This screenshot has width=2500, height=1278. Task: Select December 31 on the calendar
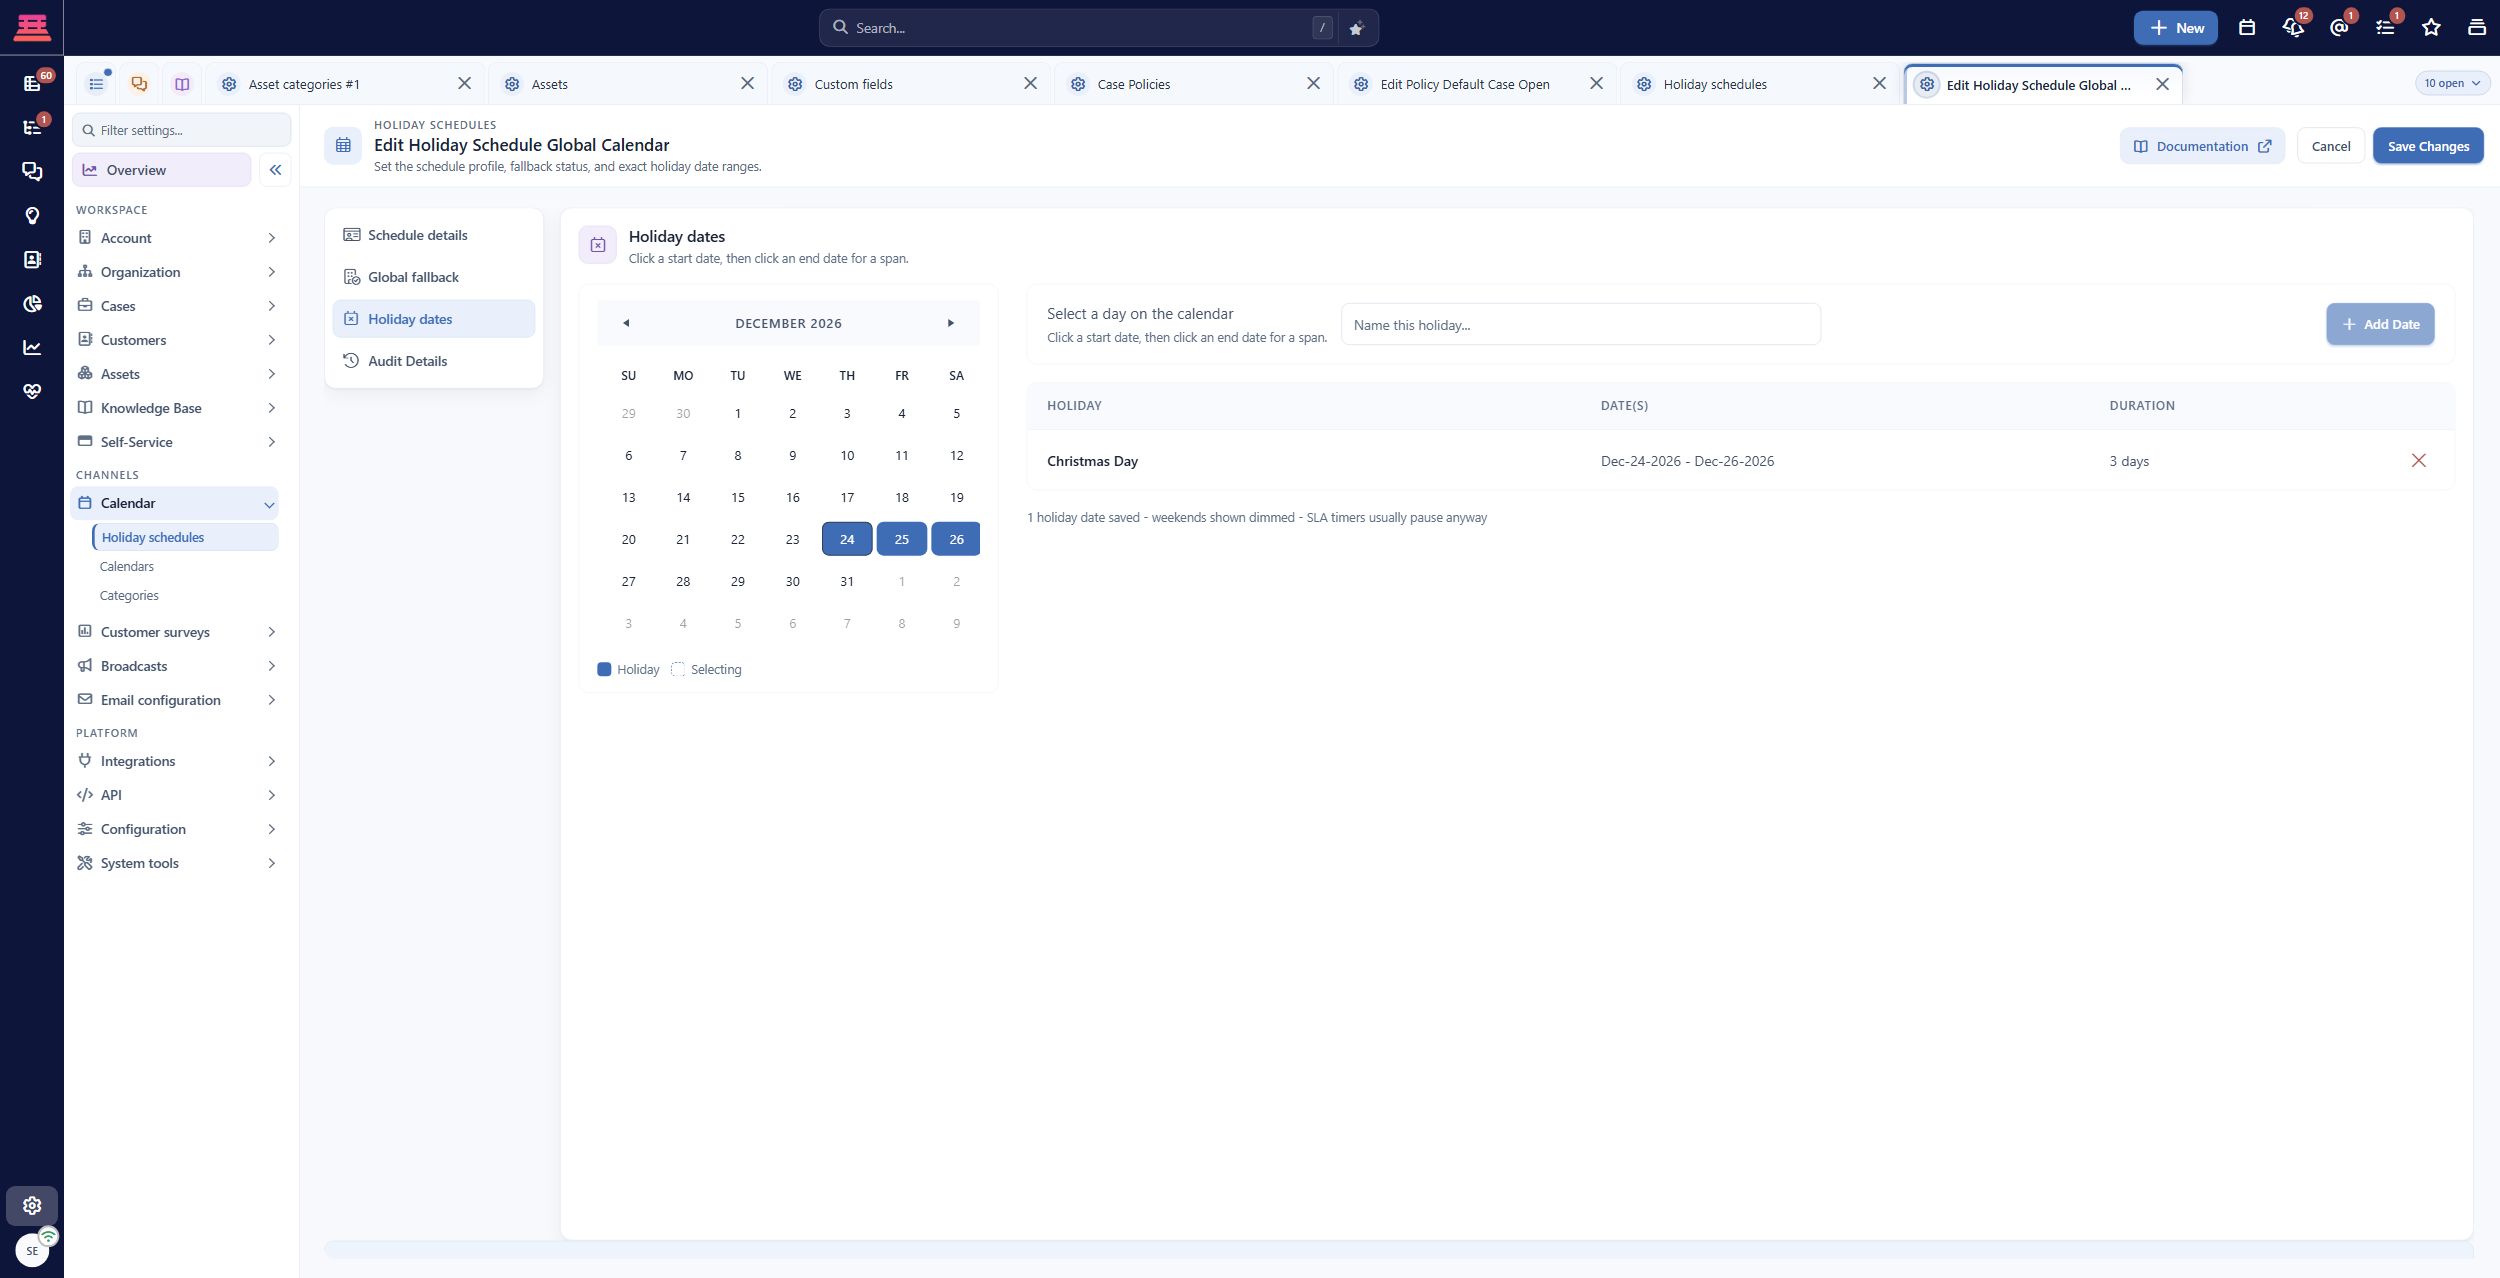pyautogui.click(x=846, y=581)
